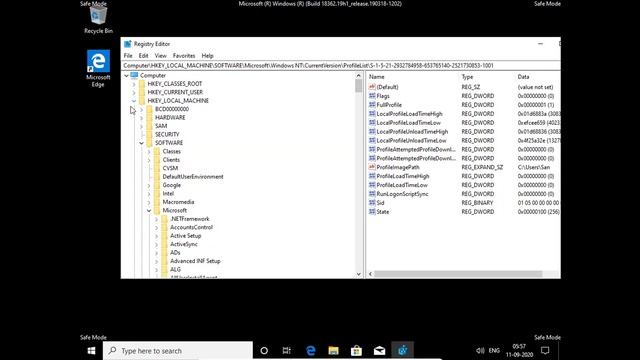The image size is (640, 360).
Task: Click the registry path address bar
Action: 341,66
